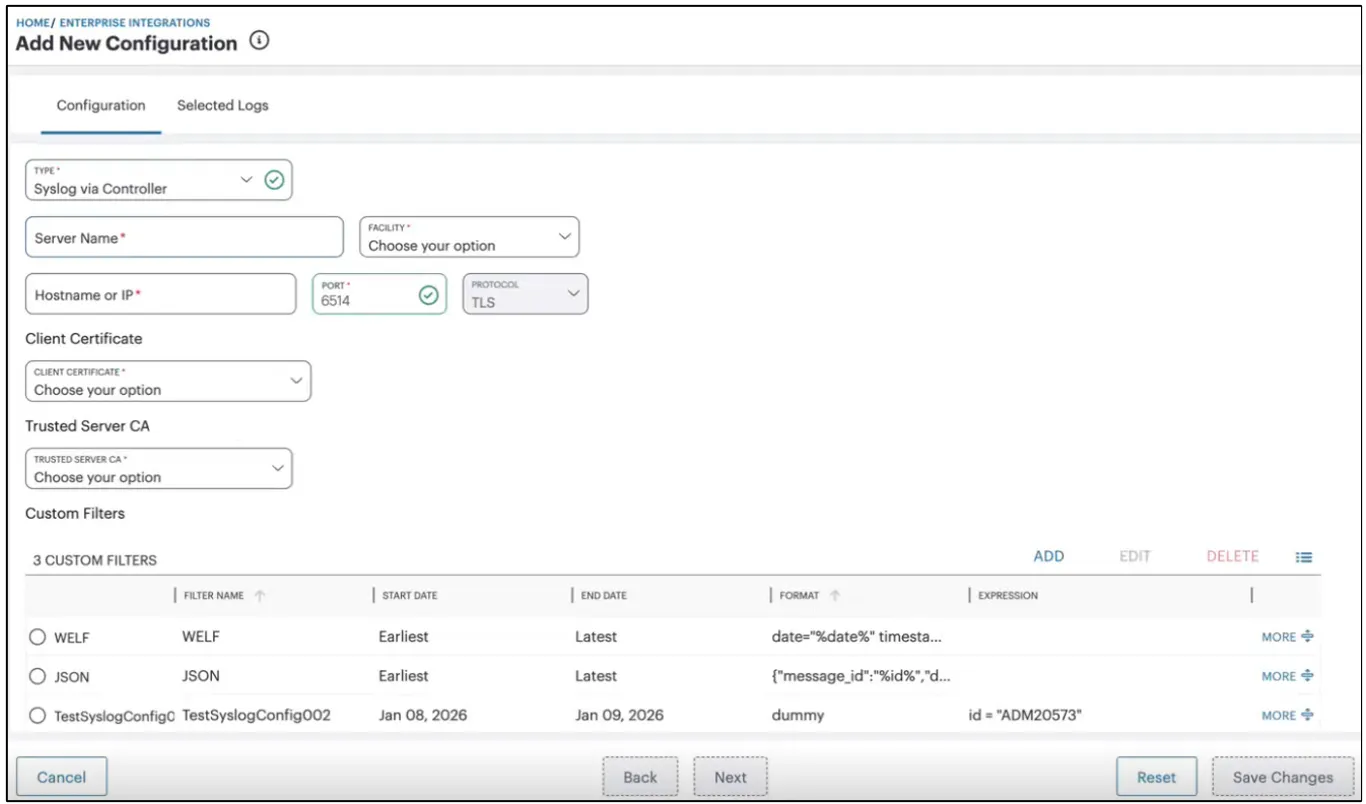Click EDIT above the custom filters table
Image resolution: width=1366 pixels, height=804 pixels.
(x=1135, y=556)
